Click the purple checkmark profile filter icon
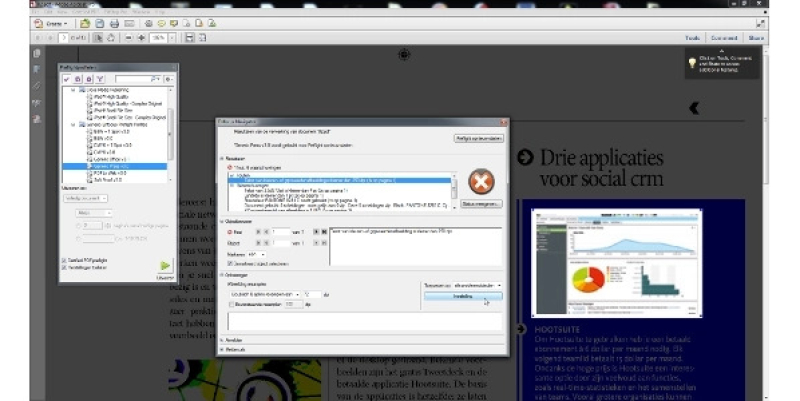 66,79
